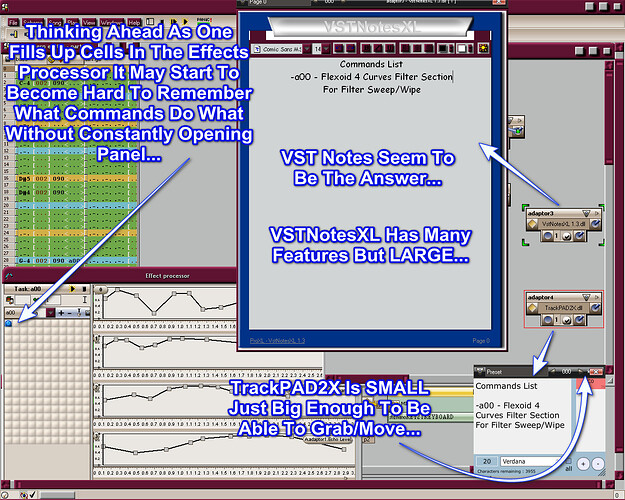Click the font size 20 field in TrackPAD2X
This screenshot has height=500, width=625.
pos(487,461)
